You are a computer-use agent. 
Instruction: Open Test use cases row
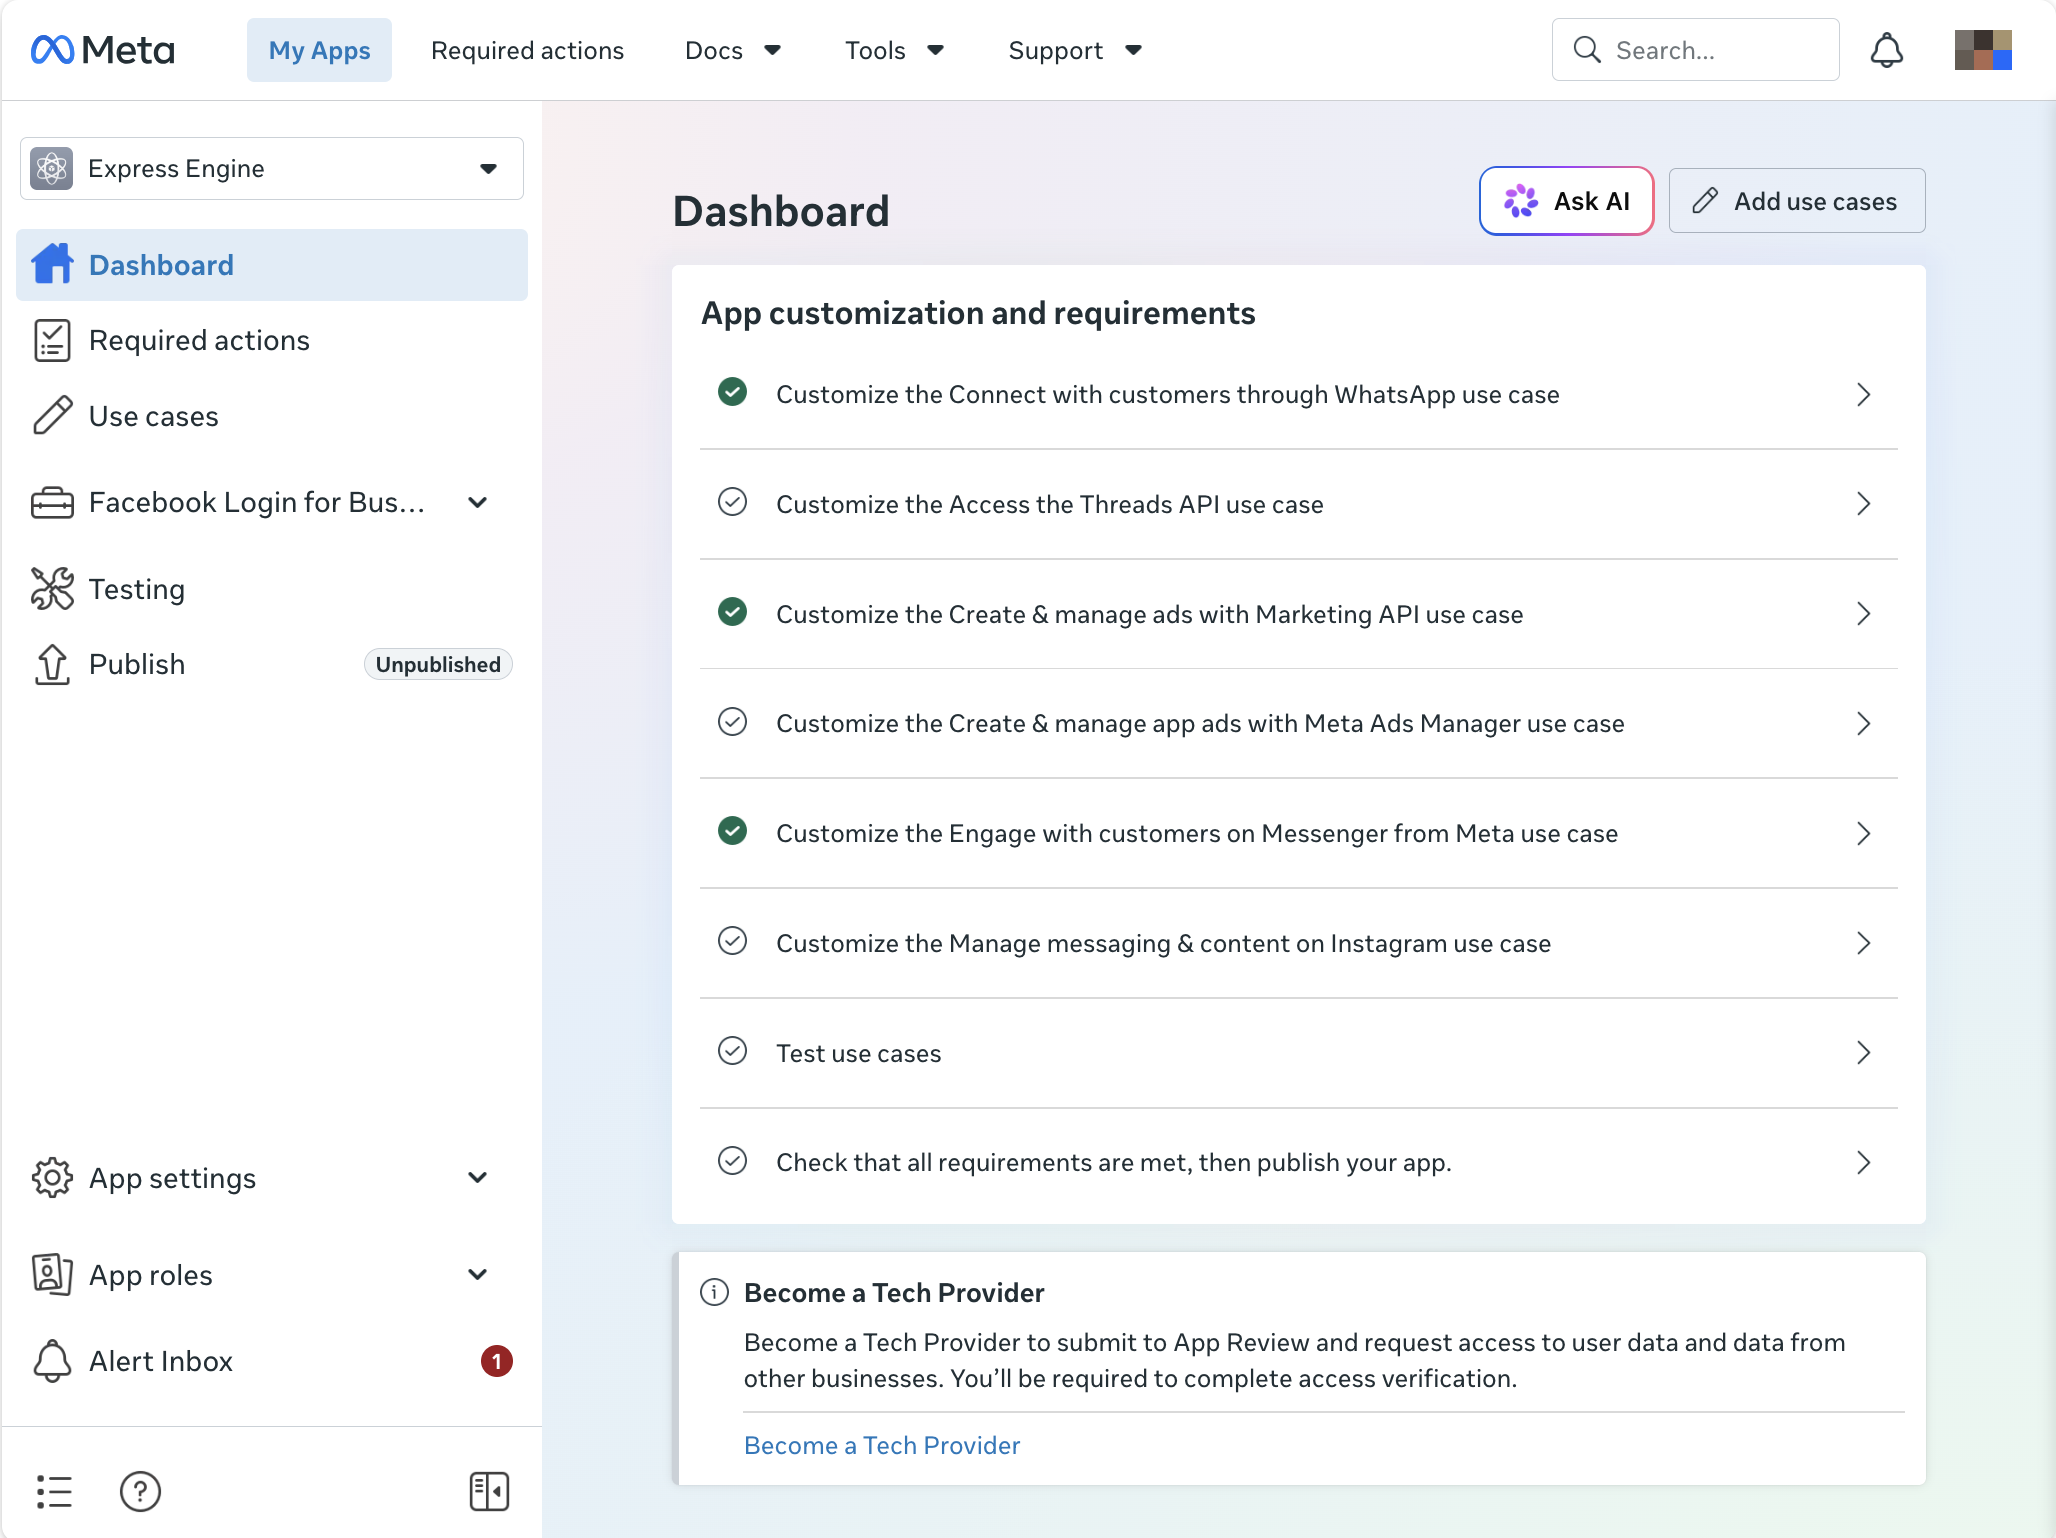[1298, 1053]
